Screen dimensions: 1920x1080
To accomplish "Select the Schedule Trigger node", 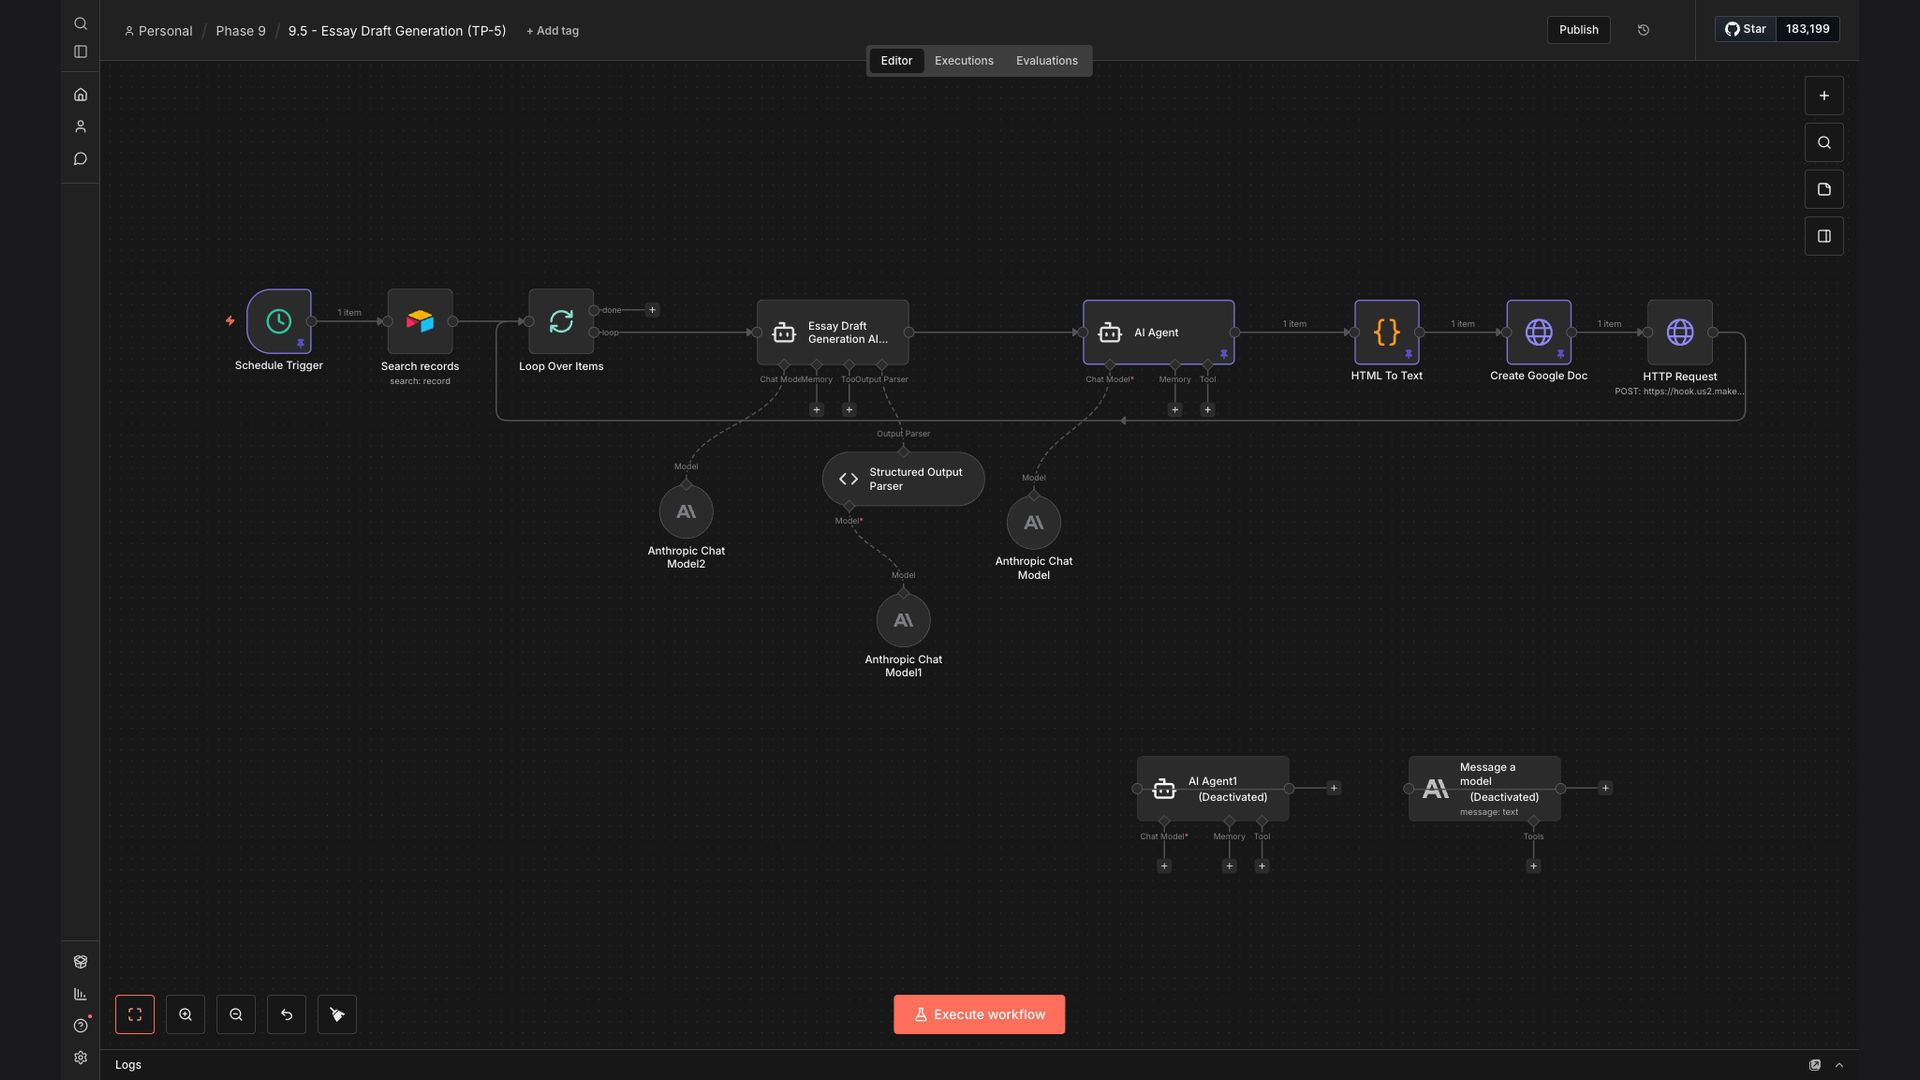I will point(279,321).
